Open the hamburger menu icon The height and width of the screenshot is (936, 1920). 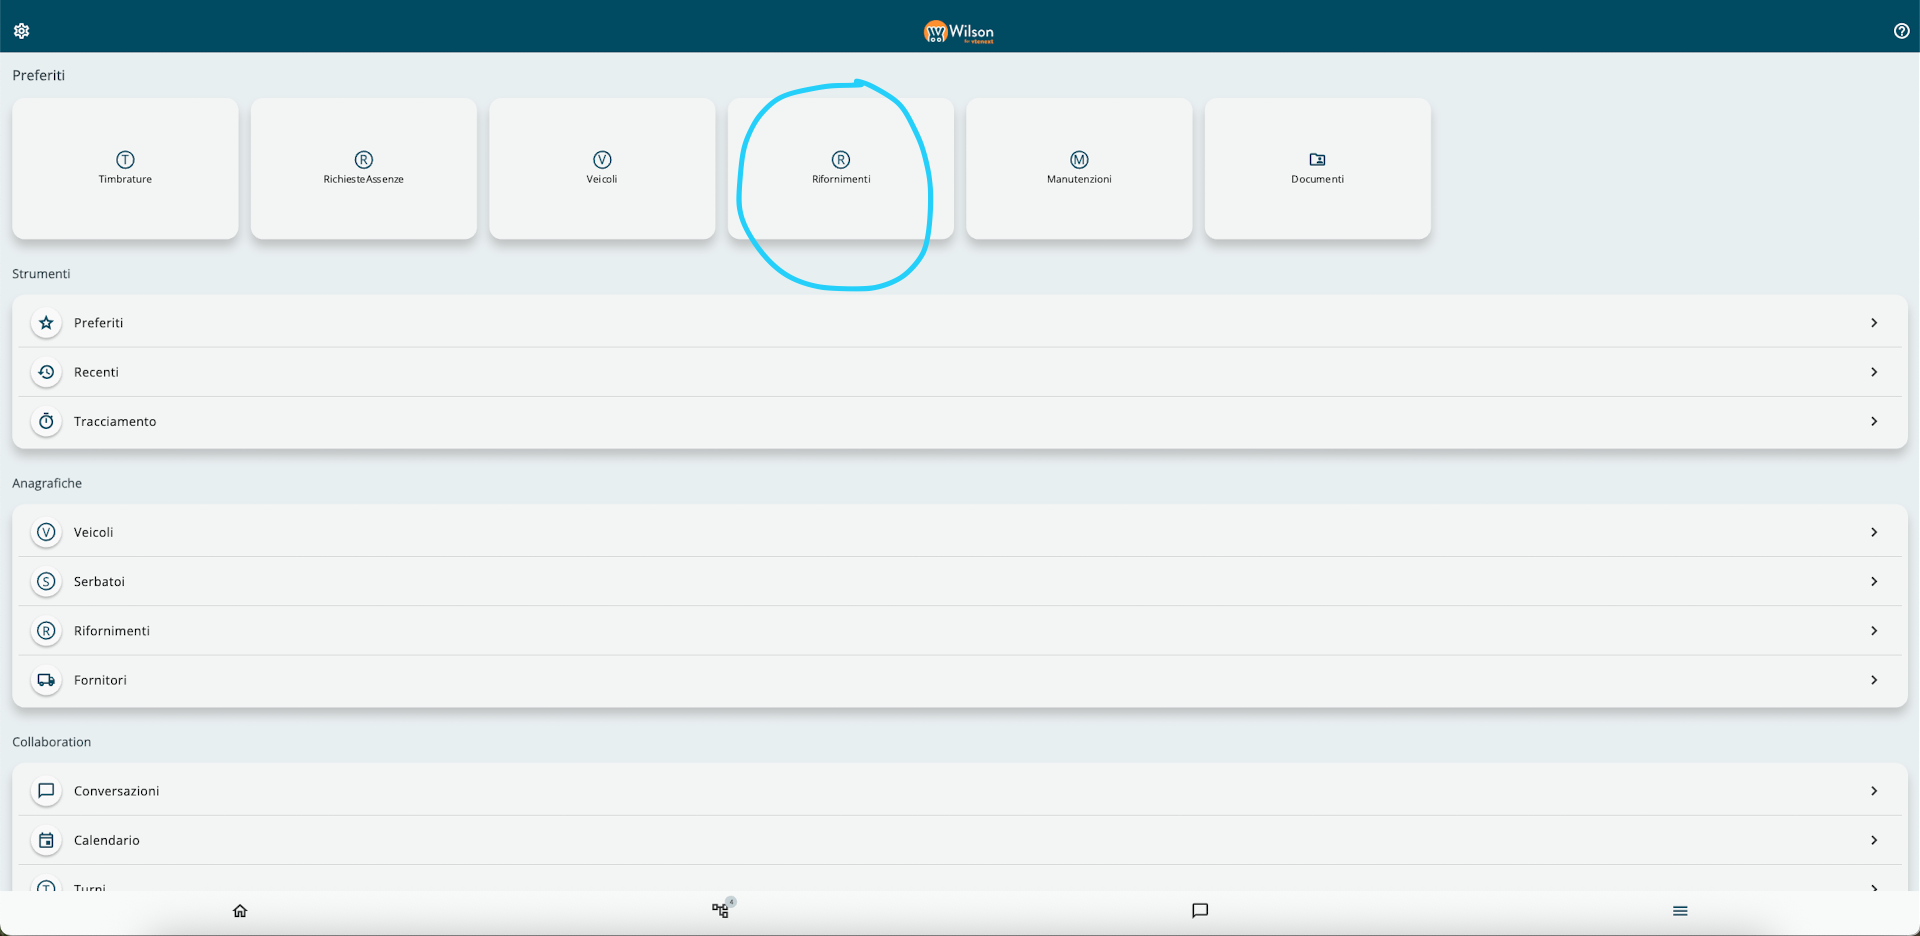tap(1680, 911)
